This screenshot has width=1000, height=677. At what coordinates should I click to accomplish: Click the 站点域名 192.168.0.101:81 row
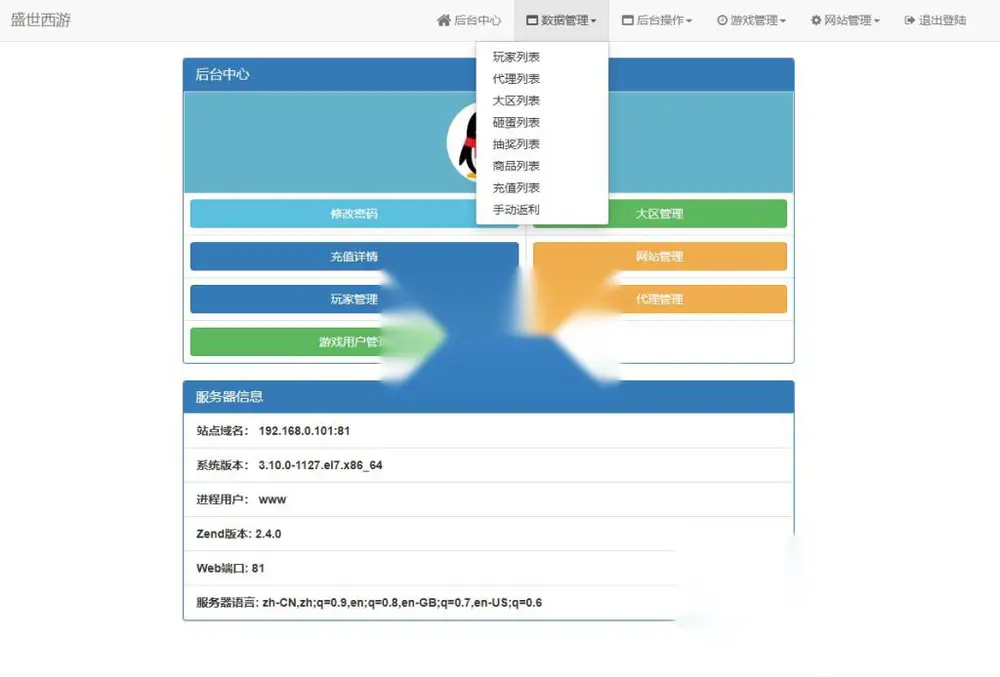point(489,431)
